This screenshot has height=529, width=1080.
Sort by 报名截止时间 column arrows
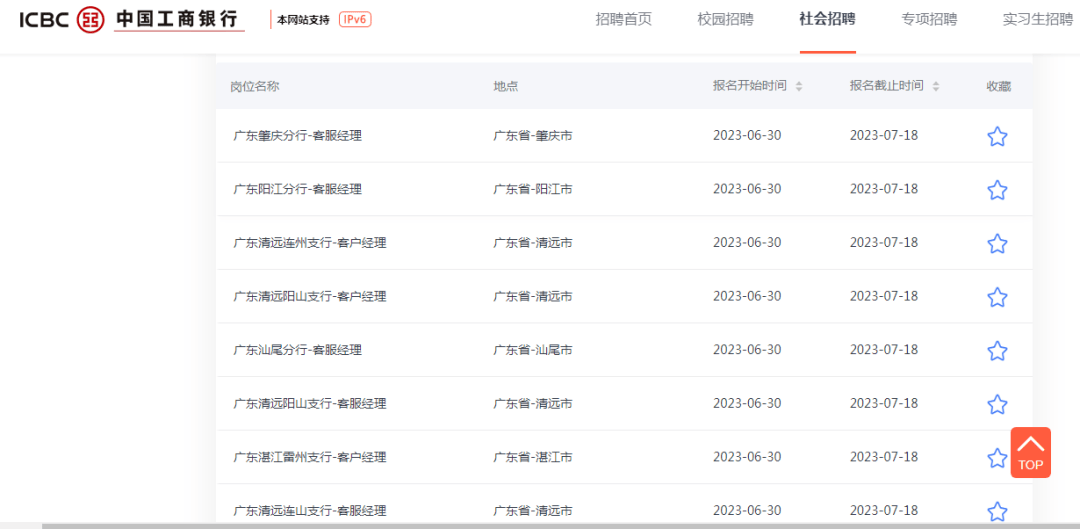pos(936,87)
